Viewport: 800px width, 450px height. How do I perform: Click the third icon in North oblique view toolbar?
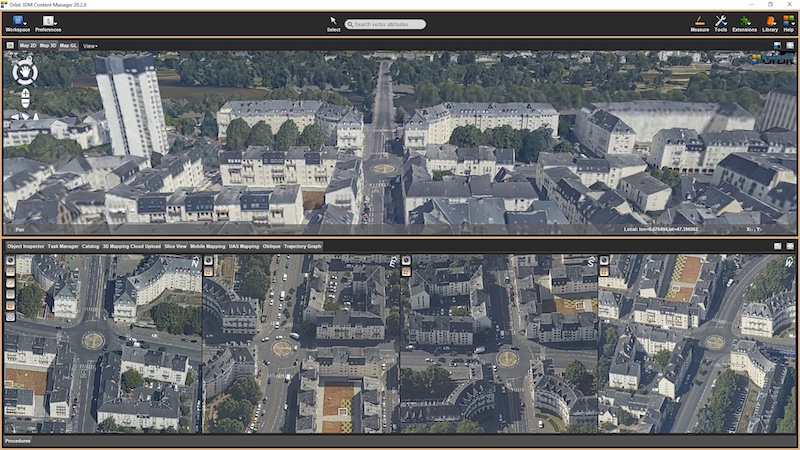[x=10, y=283]
